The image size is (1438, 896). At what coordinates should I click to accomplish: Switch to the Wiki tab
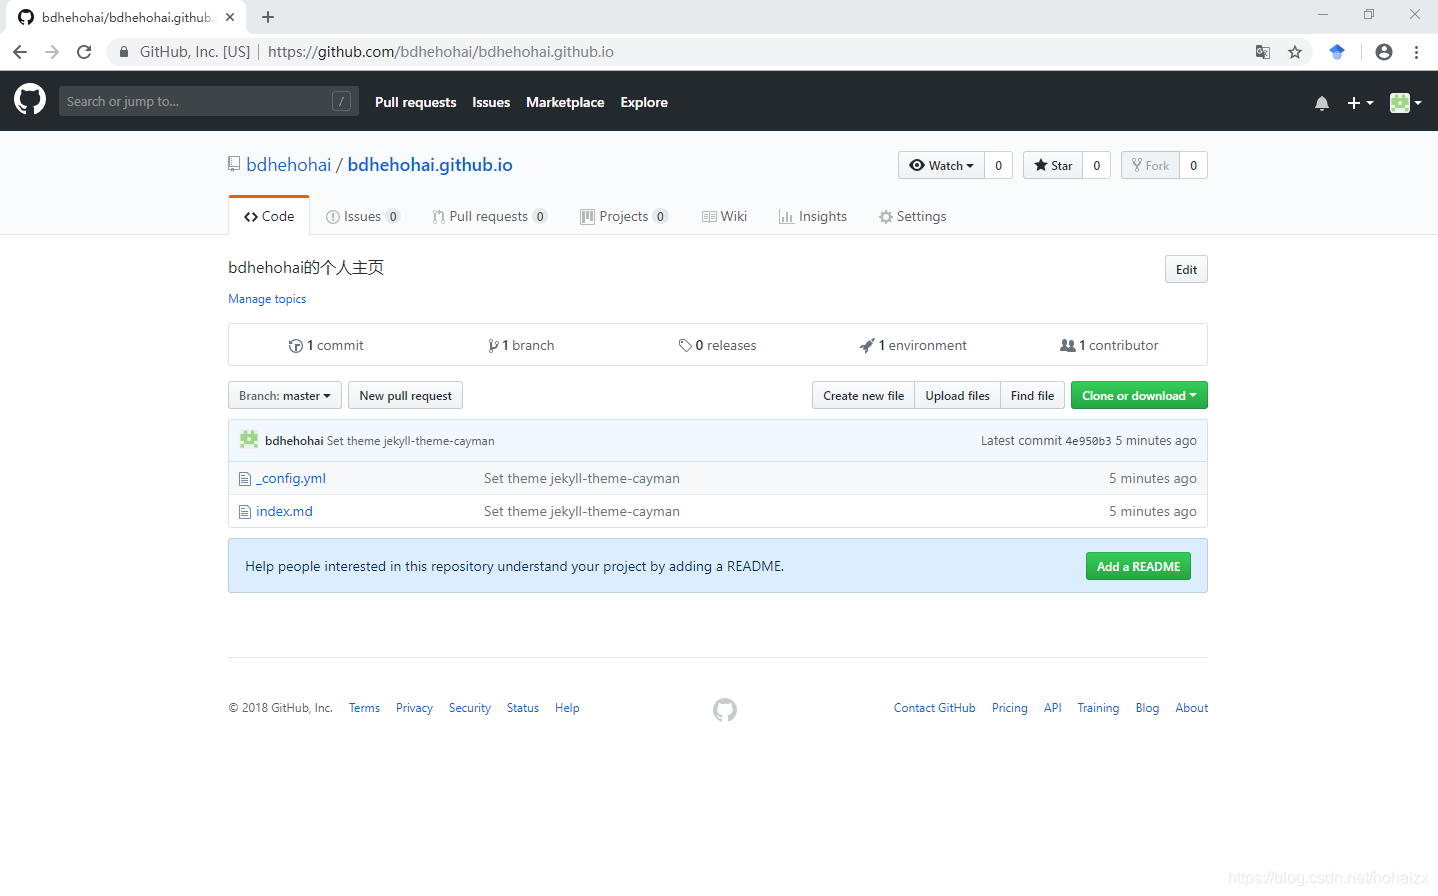point(725,216)
